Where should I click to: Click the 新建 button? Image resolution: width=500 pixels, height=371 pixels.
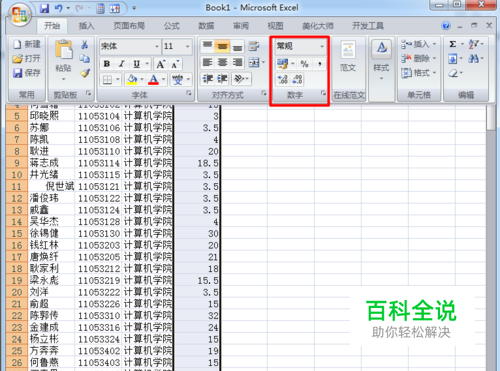(27, 44)
